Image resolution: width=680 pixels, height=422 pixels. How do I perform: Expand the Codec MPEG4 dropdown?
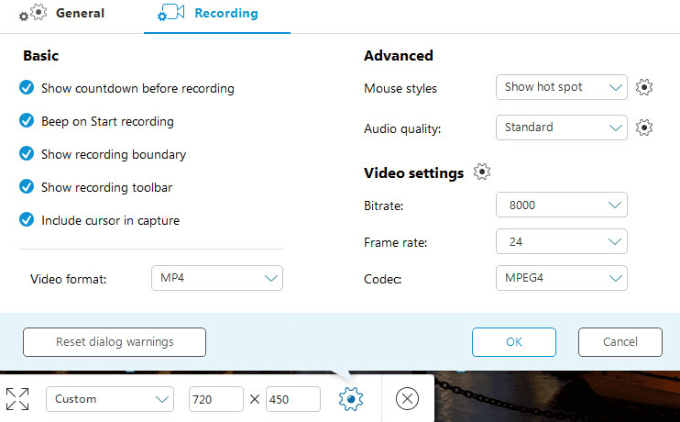[561, 278]
